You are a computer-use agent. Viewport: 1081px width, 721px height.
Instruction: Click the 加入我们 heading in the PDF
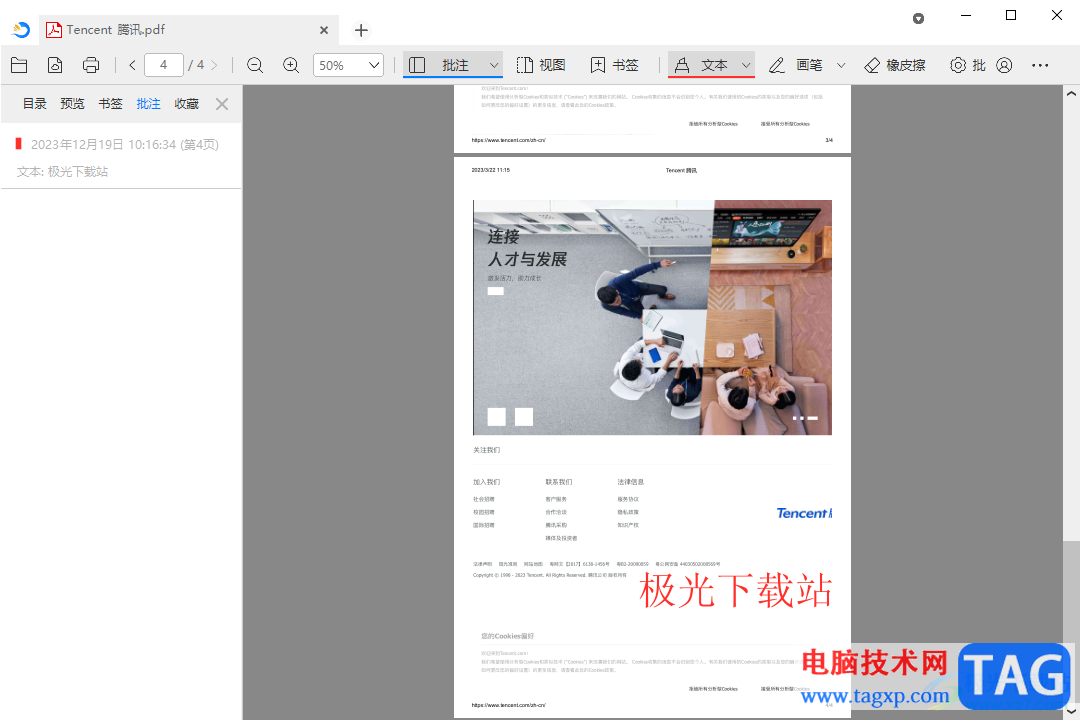pyautogui.click(x=487, y=482)
